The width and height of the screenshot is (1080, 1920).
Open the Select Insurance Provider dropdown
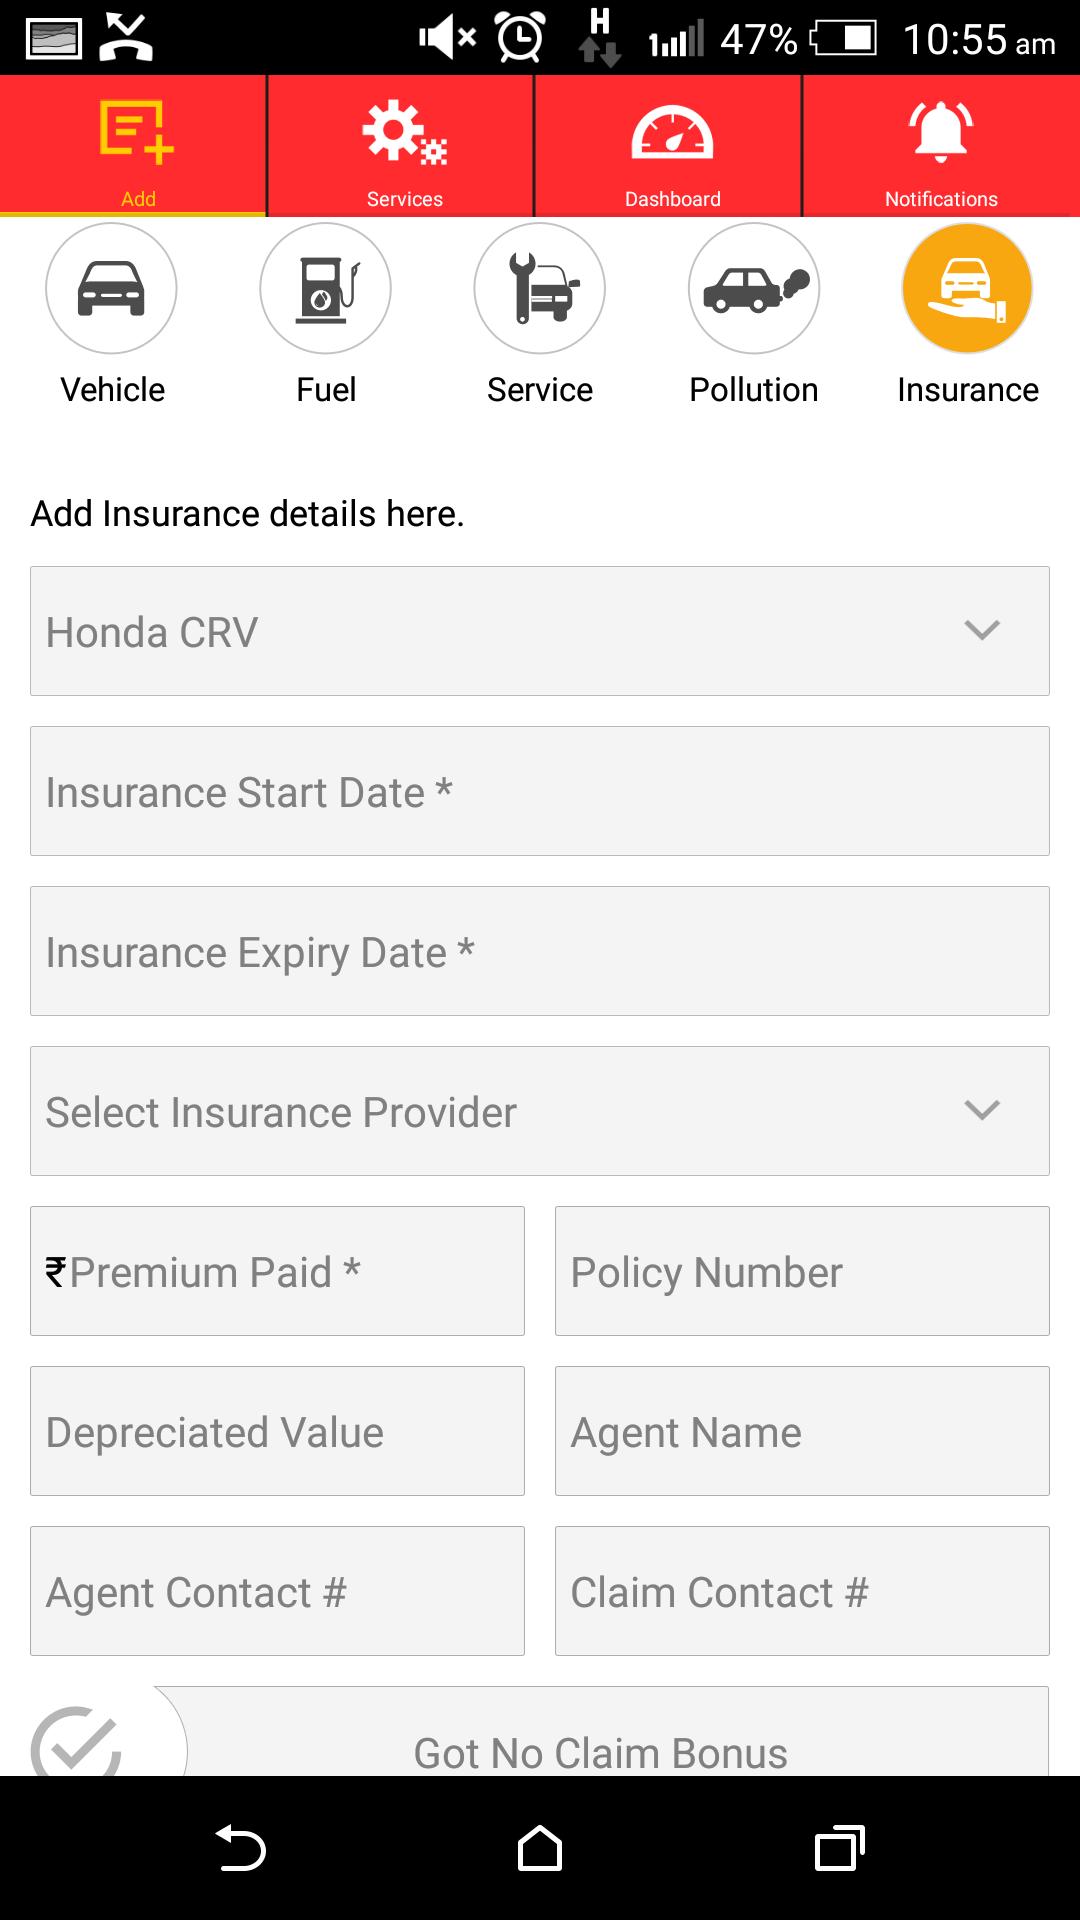540,1111
